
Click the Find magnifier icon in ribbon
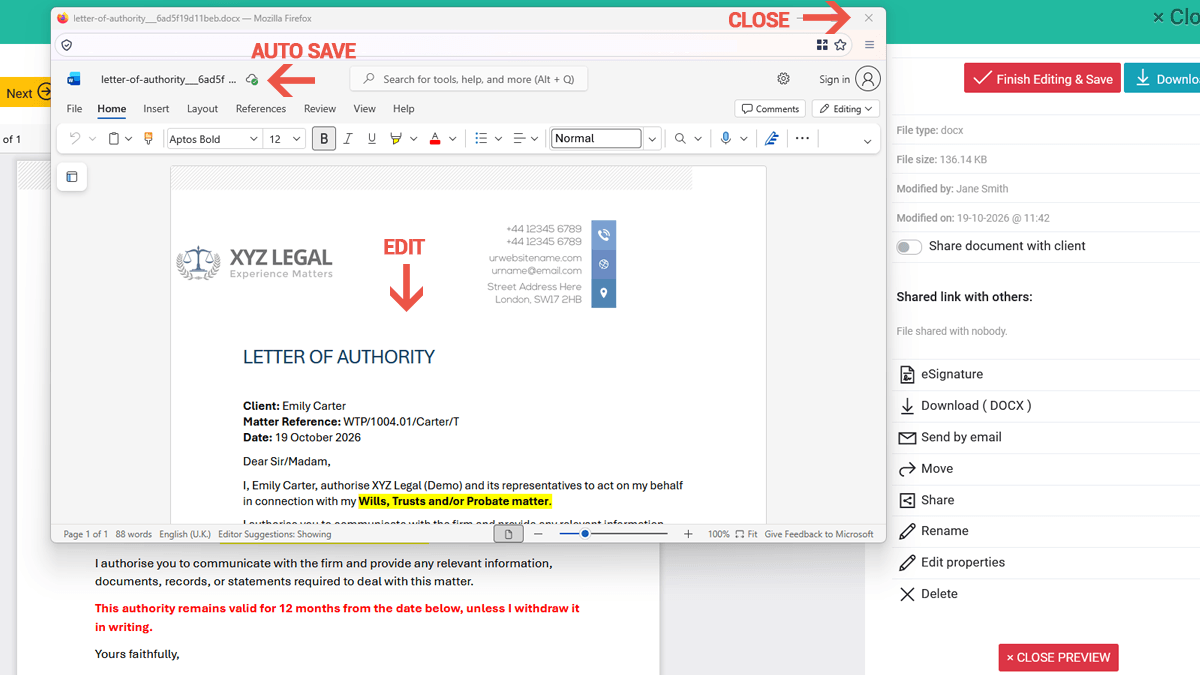pyautogui.click(x=680, y=139)
